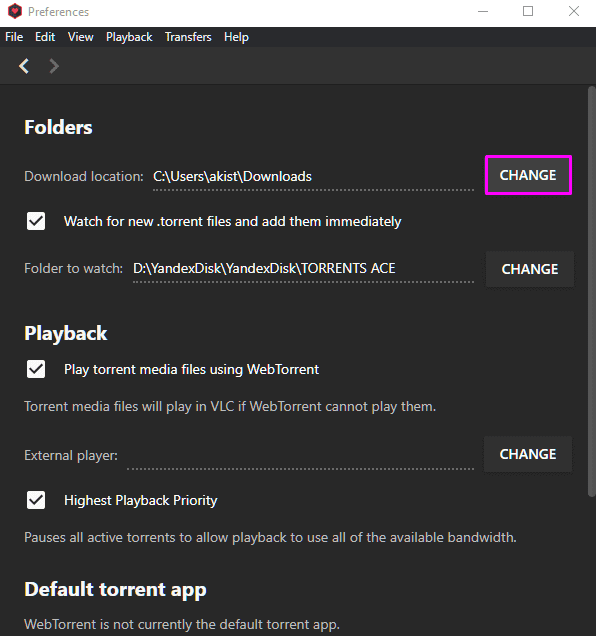Minimize the Preferences window
Screen dimensions: 596x636
coord(483,11)
